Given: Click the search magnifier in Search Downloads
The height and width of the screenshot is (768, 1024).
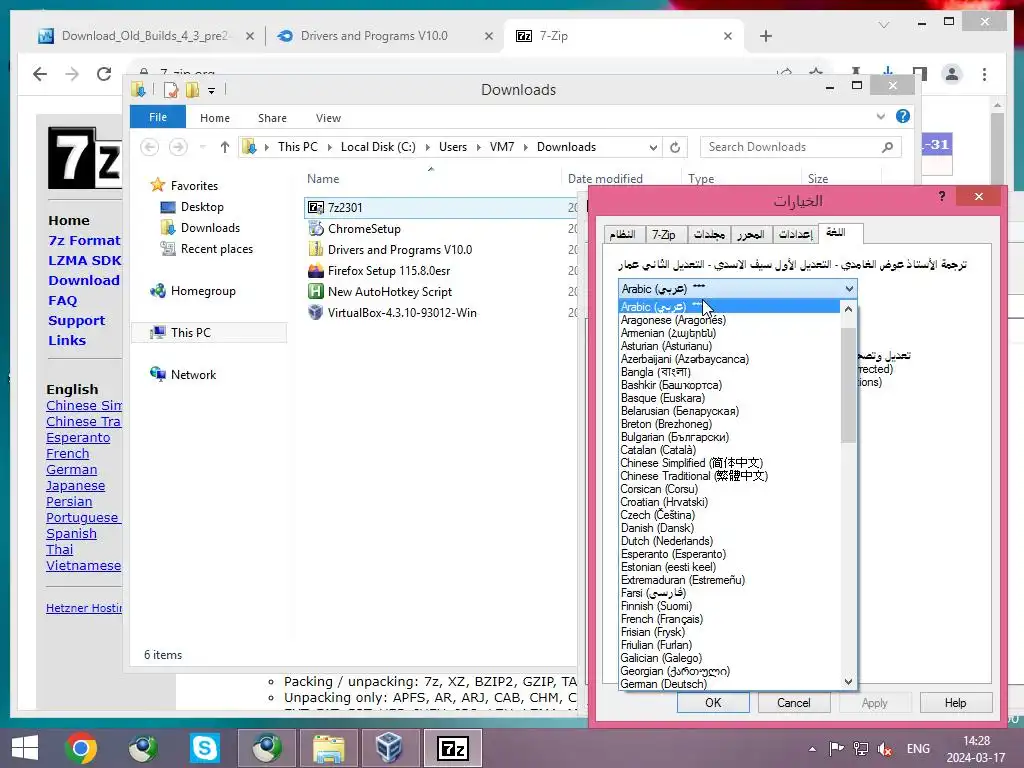Looking at the screenshot, I should (887, 147).
